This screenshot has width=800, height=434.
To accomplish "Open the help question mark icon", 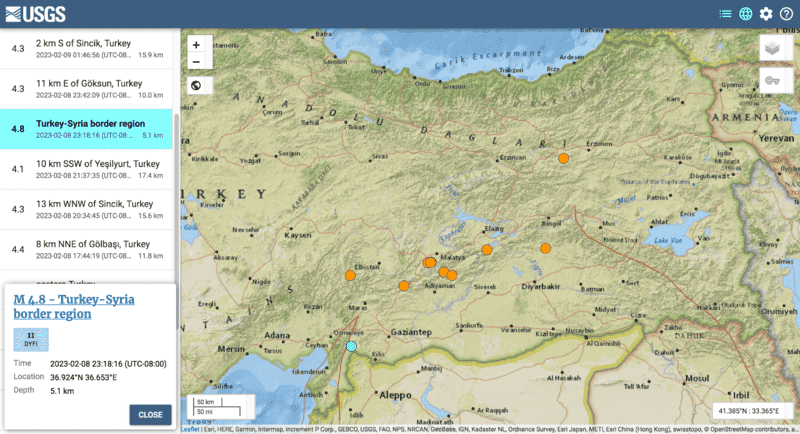I will tap(786, 14).
